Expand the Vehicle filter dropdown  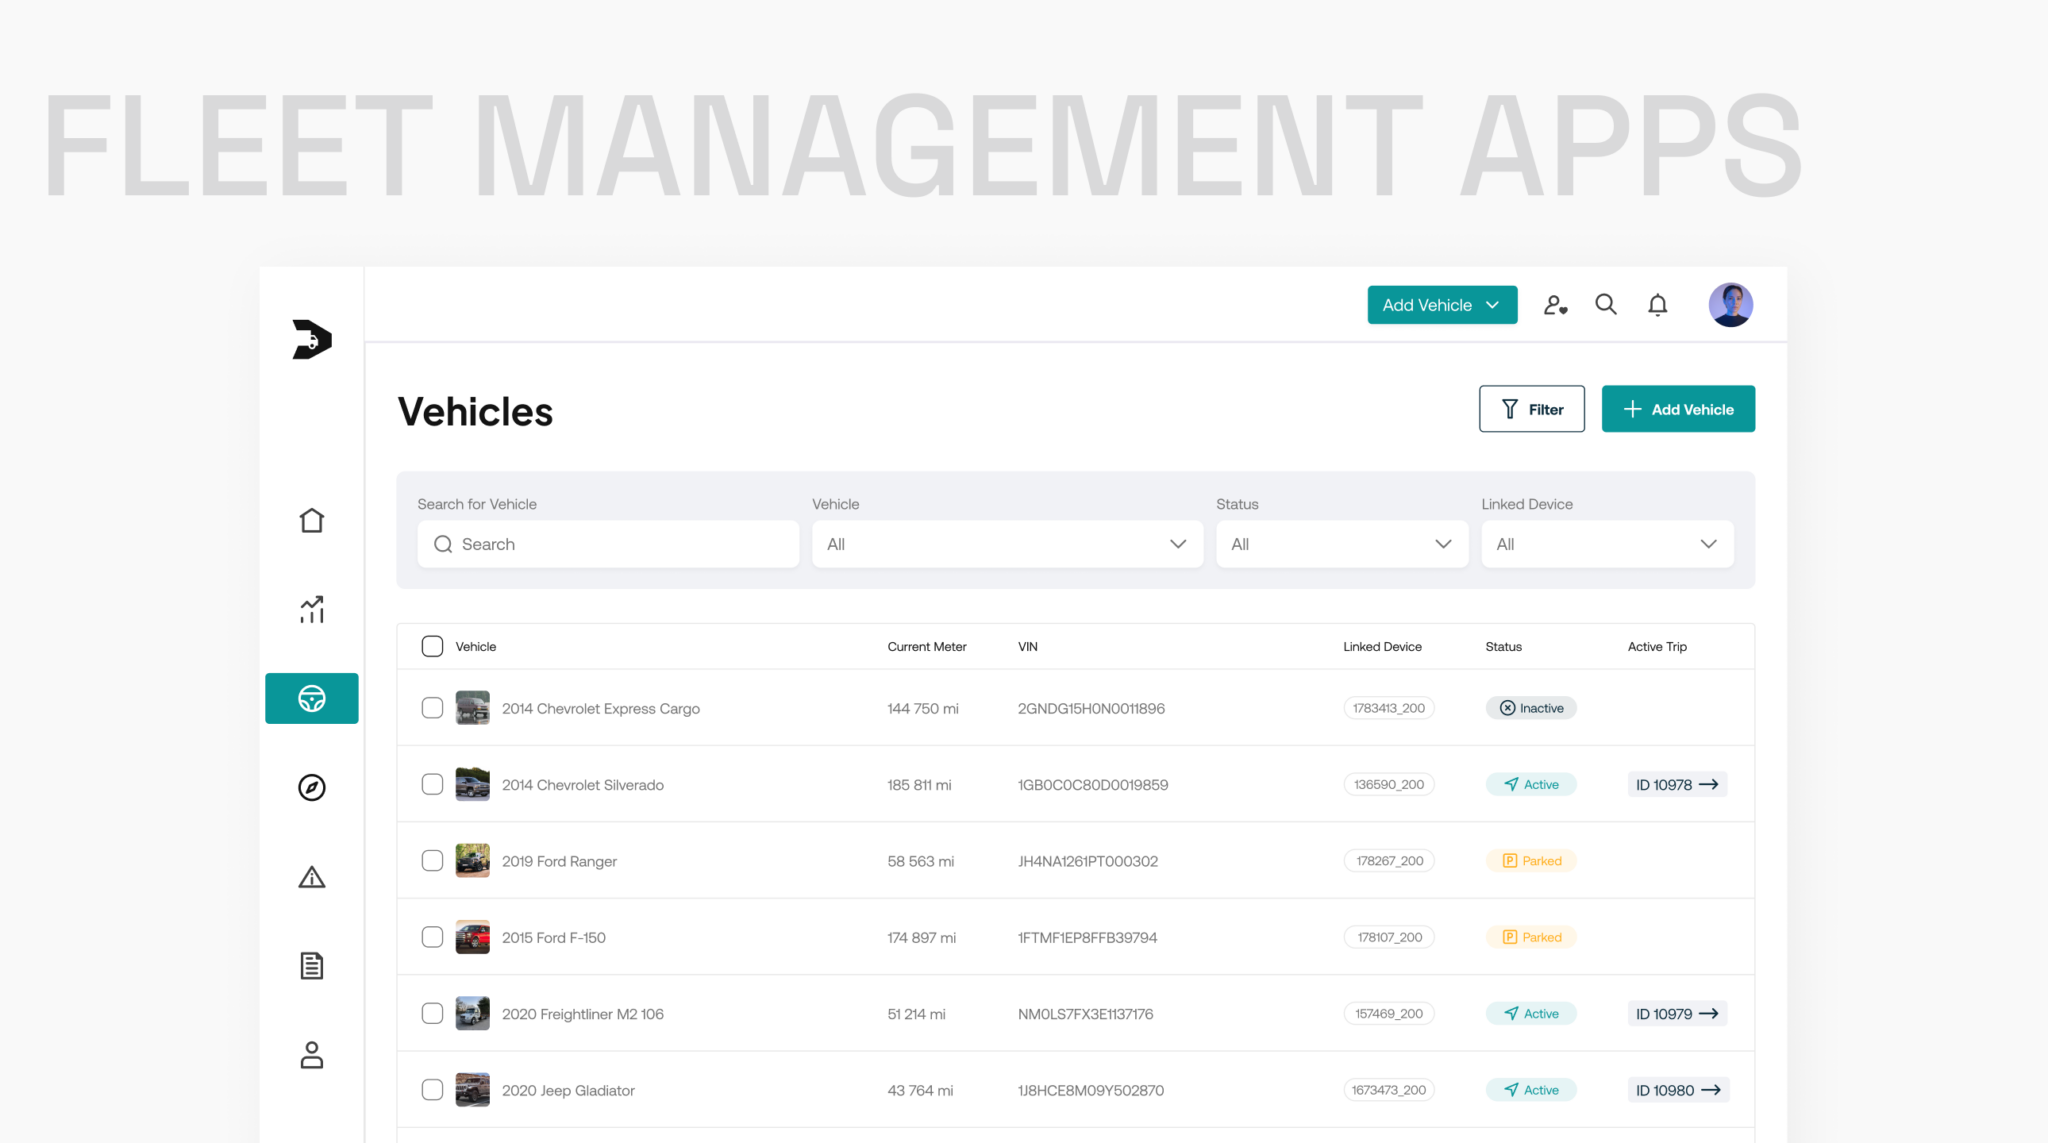pyautogui.click(x=1006, y=544)
